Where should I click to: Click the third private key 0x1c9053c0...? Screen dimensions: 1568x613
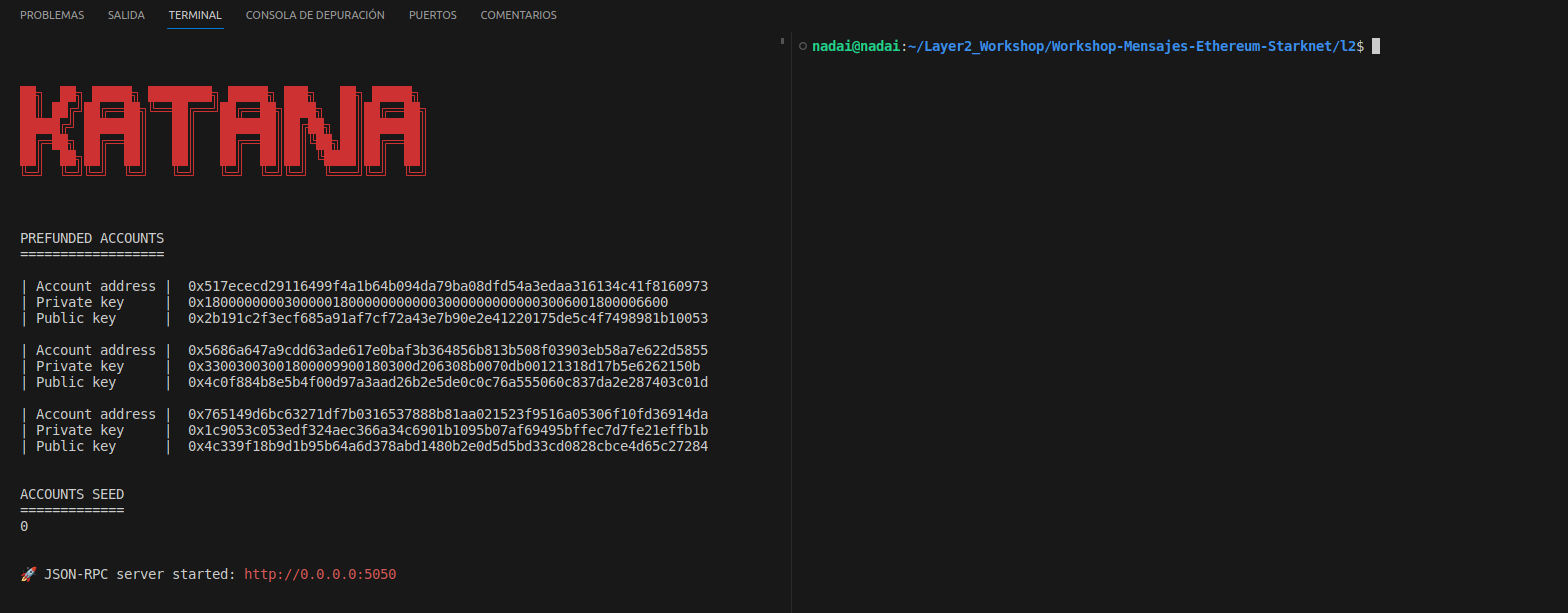[x=448, y=431]
